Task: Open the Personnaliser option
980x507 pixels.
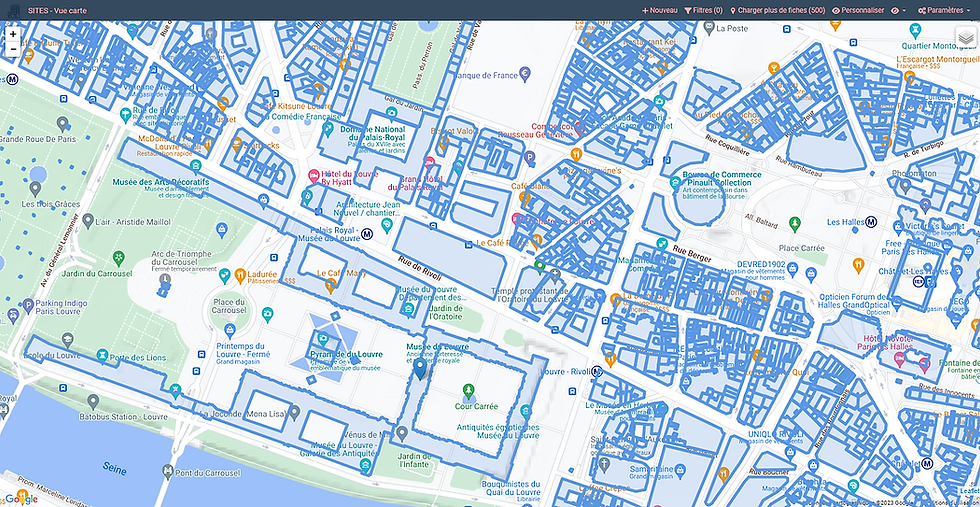Action: [x=858, y=10]
